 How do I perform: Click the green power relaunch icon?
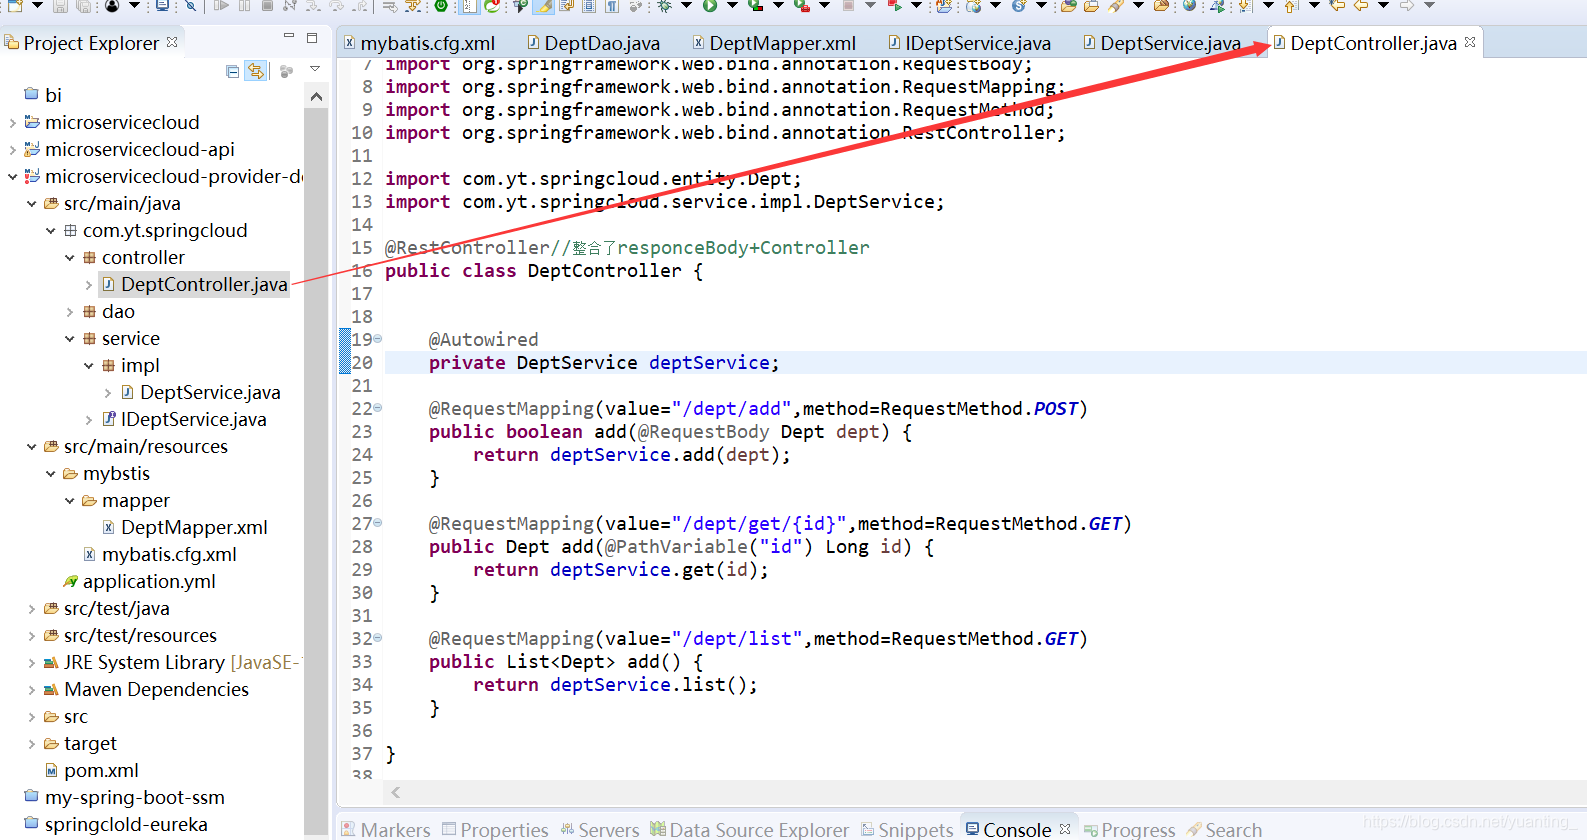coord(442,6)
